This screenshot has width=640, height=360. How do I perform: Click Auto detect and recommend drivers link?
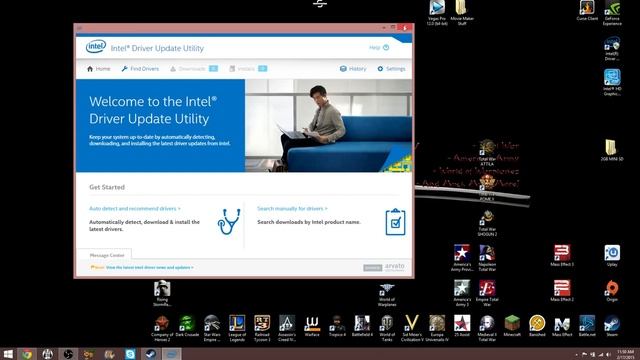coord(135,209)
